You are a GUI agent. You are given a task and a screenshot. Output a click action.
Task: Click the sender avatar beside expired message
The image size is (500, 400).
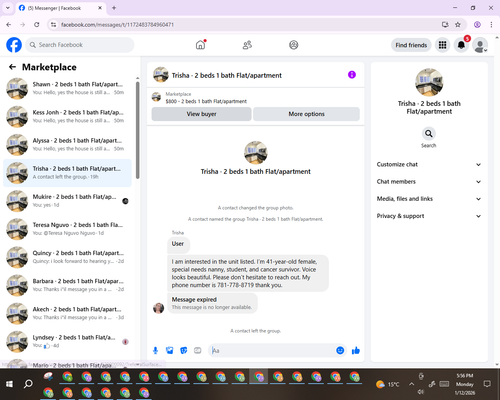click(158, 308)
